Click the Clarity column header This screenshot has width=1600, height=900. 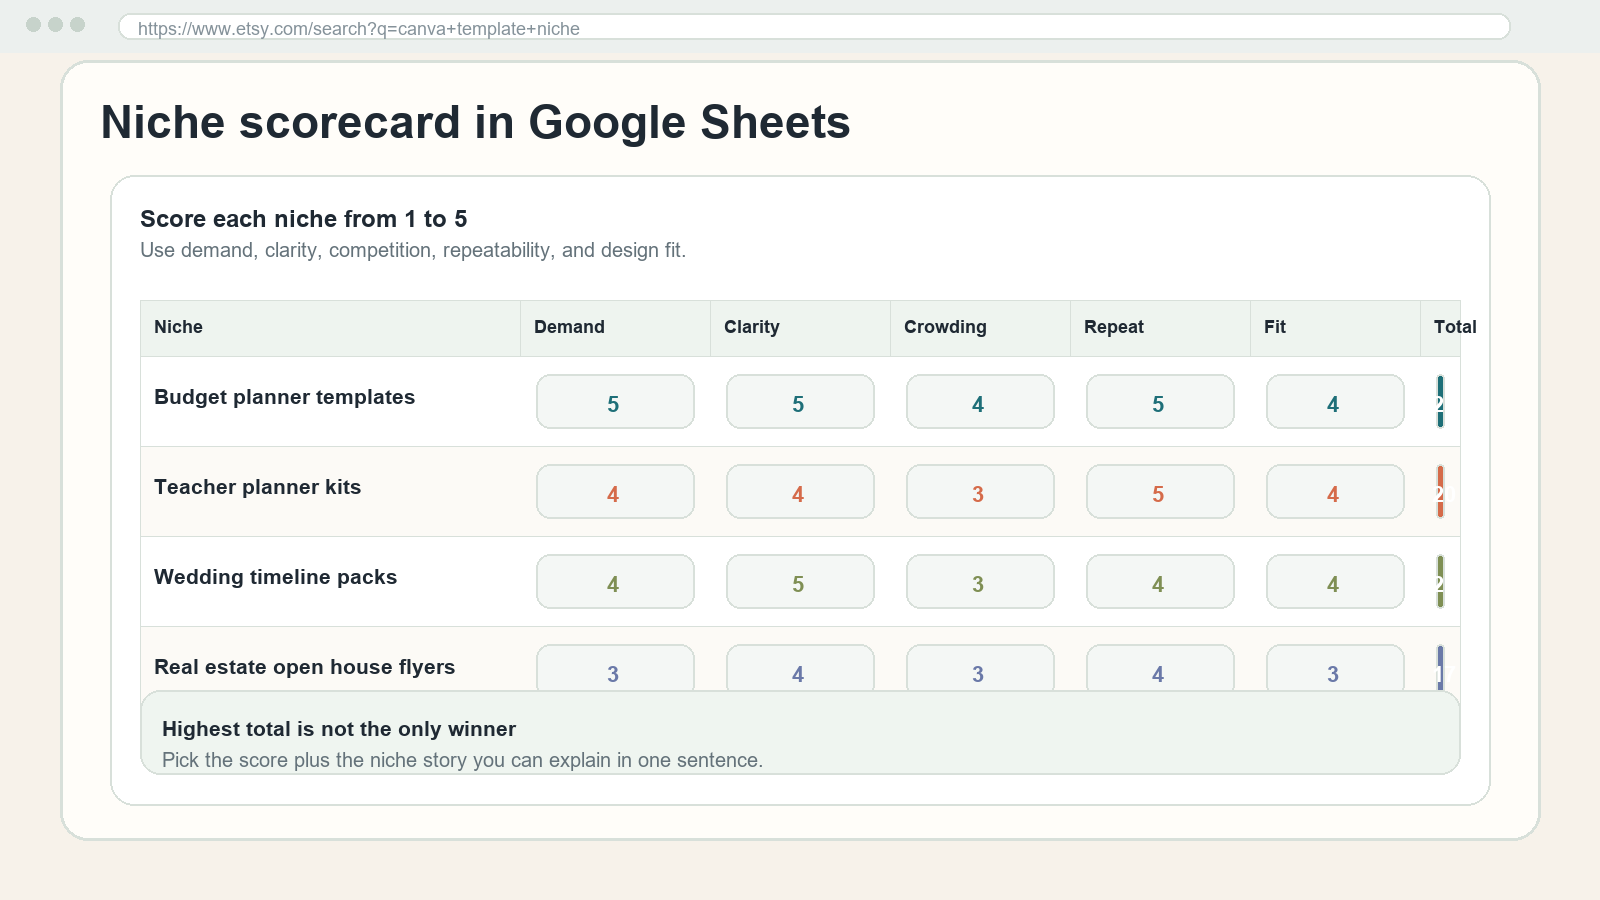pyautogui.click(x=800, y=328)
